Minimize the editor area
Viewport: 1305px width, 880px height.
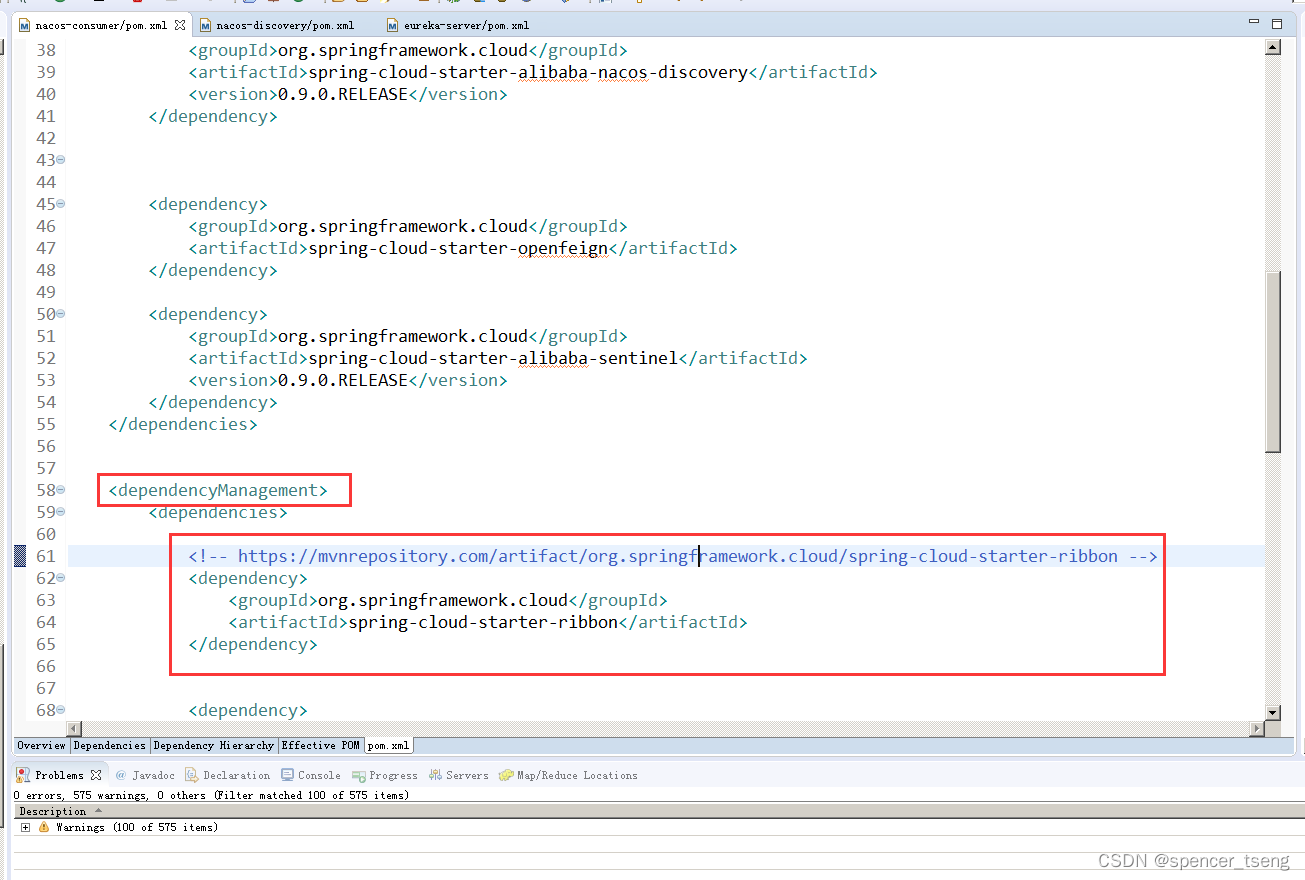point(1254,23)
